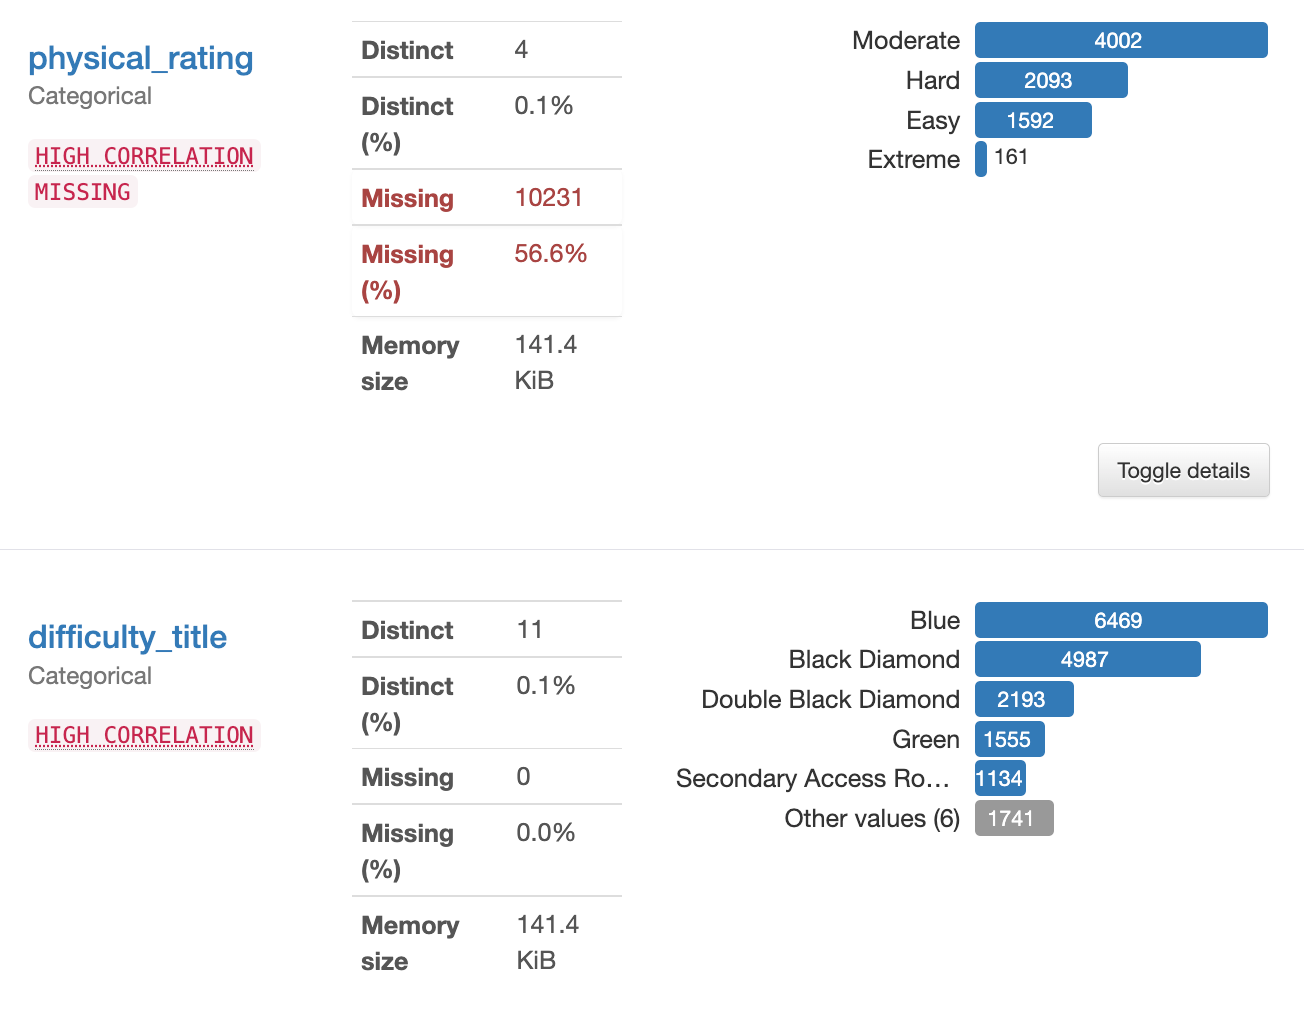The height and width of the screenshot is (1022, 1304).
Task: Click the Green bar showing 1555
Action: (x=1009, y=740)
